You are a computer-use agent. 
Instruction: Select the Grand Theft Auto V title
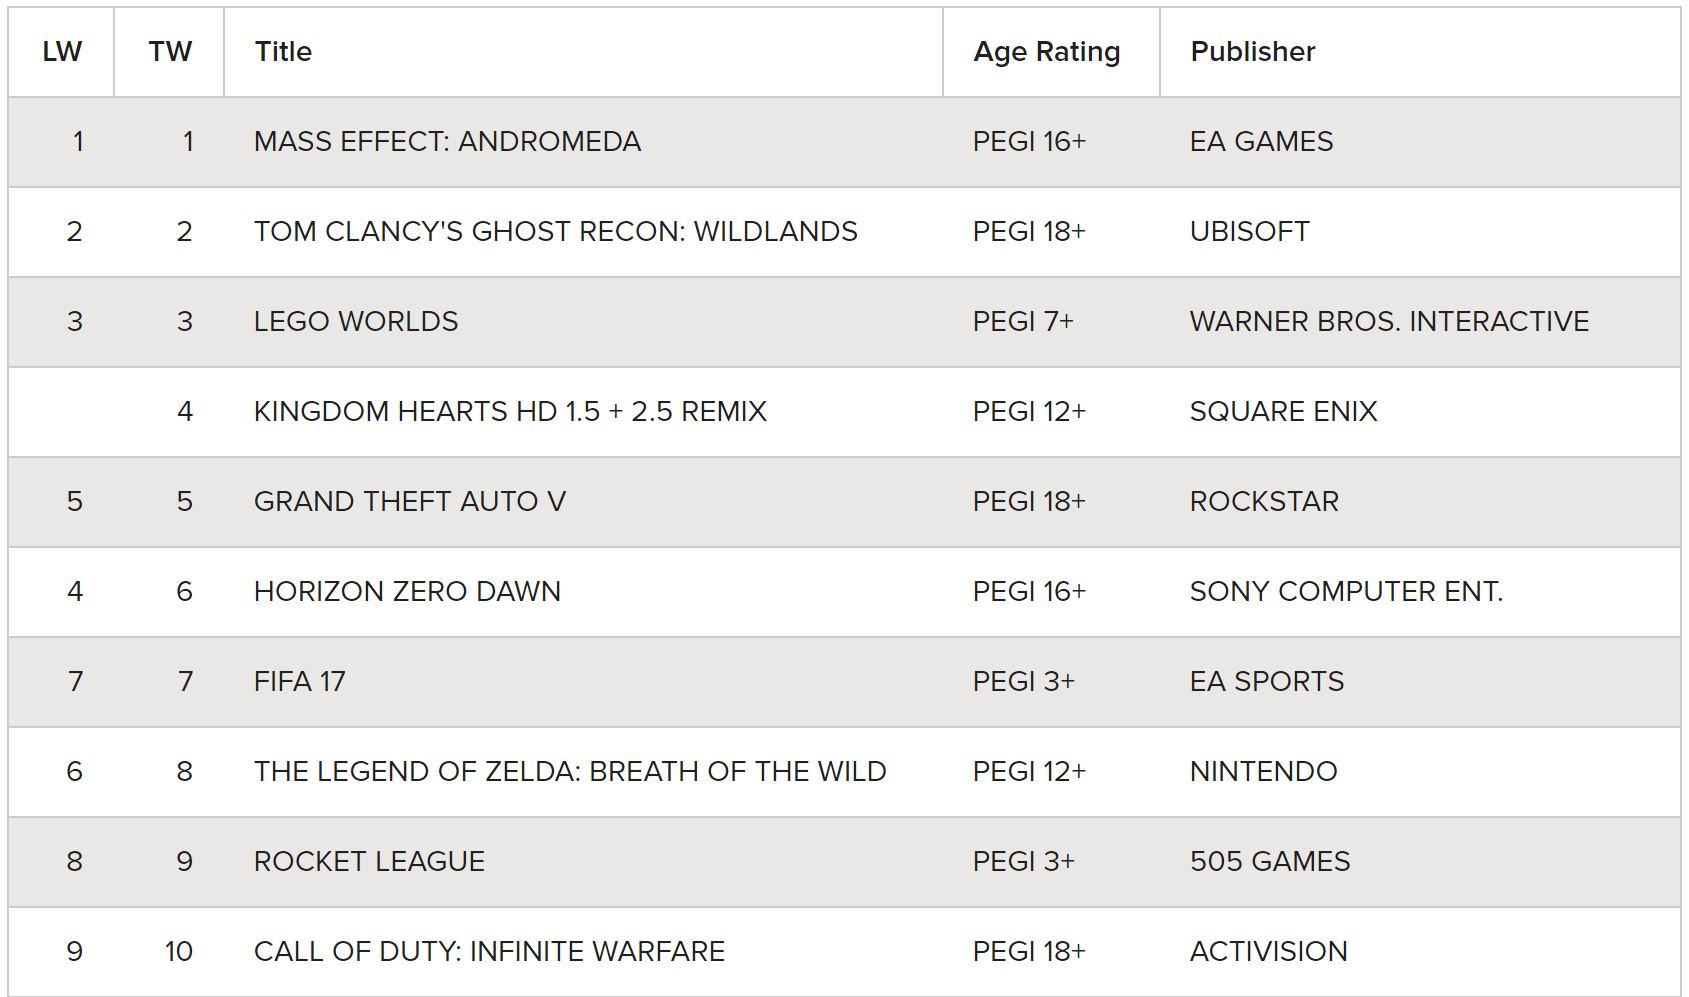point(410,502)
